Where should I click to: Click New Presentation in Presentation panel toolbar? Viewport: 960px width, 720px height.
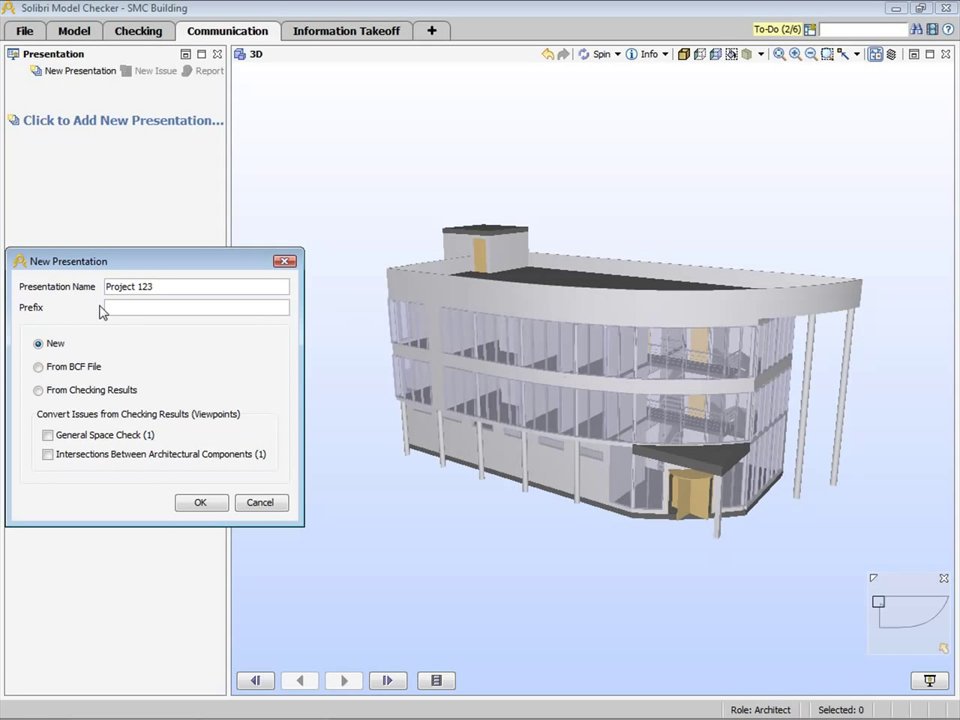pyautogui.click(x=73, y=71)
